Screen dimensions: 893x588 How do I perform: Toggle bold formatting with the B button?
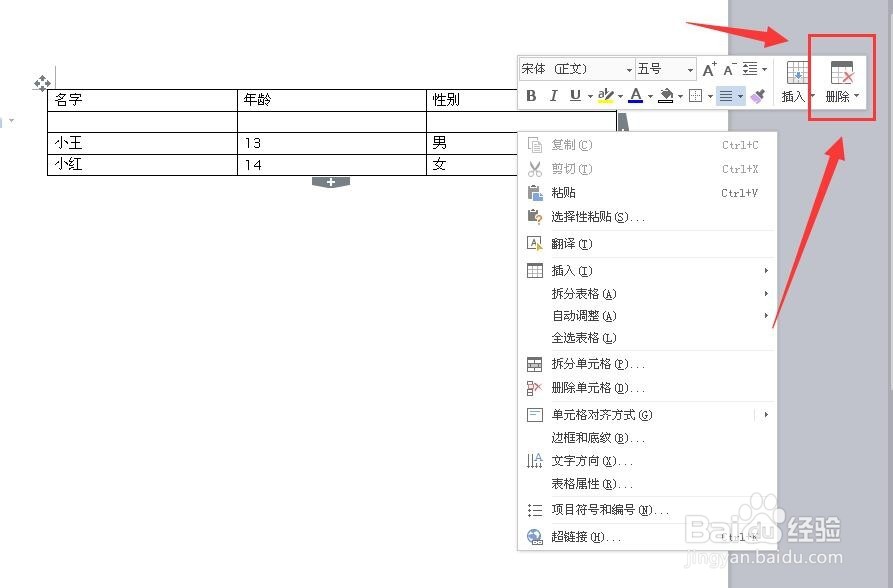(531, 95)
